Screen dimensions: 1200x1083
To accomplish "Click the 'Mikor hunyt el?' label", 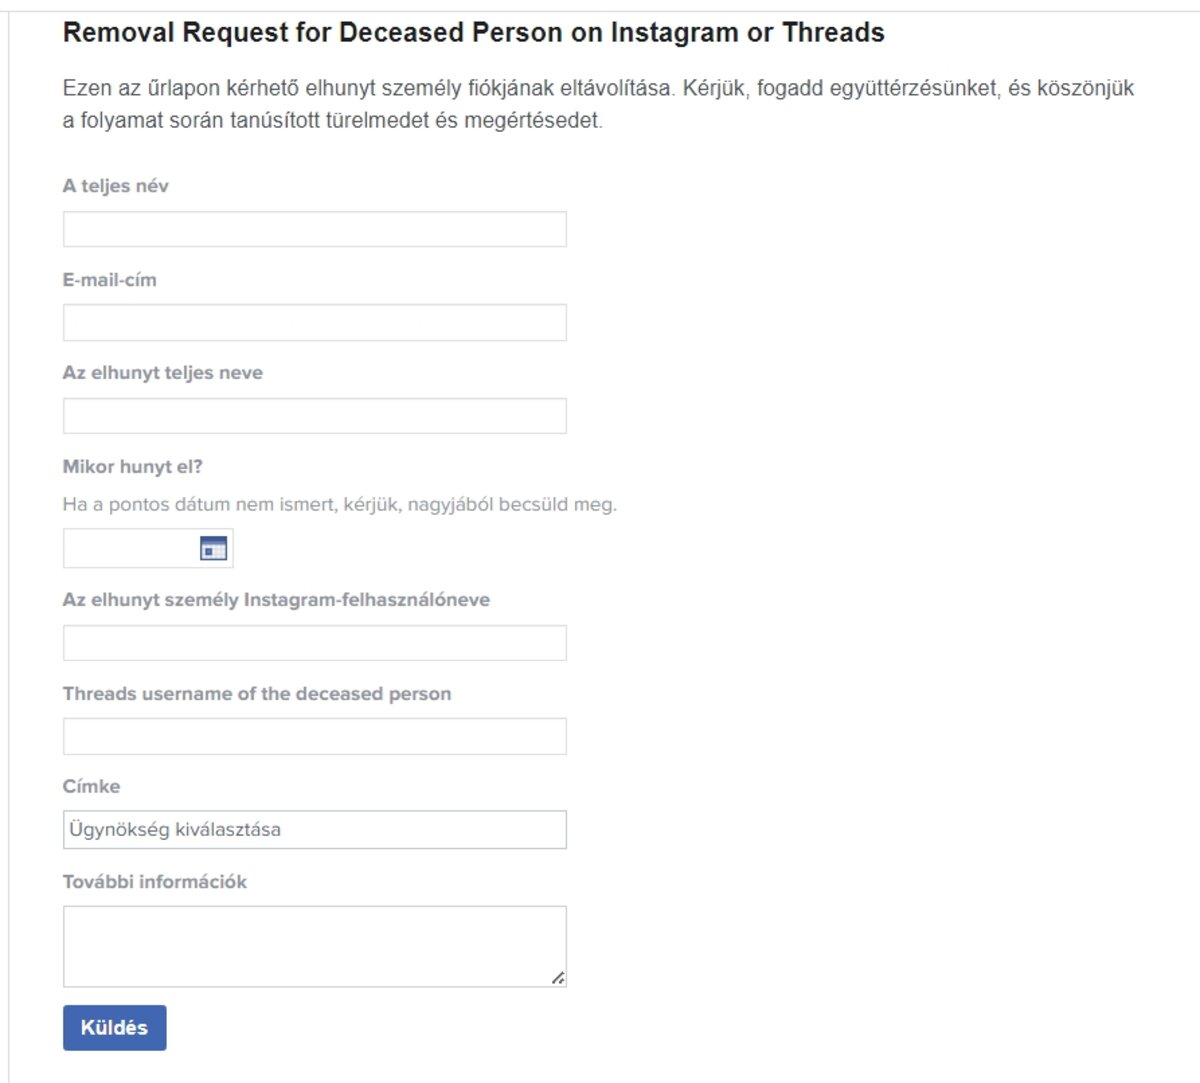I will tap(132, 467).
